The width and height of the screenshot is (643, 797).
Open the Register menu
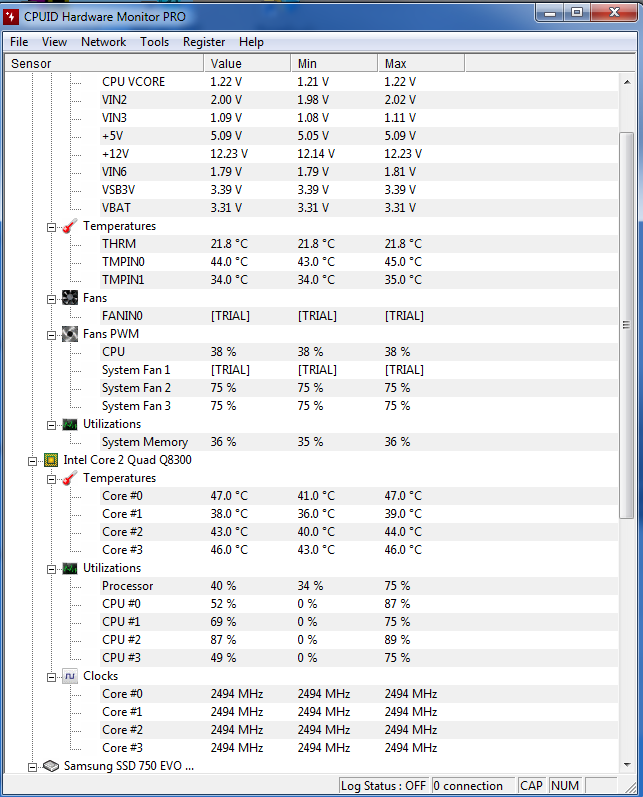pyautogui.click(x=204, y=42)
